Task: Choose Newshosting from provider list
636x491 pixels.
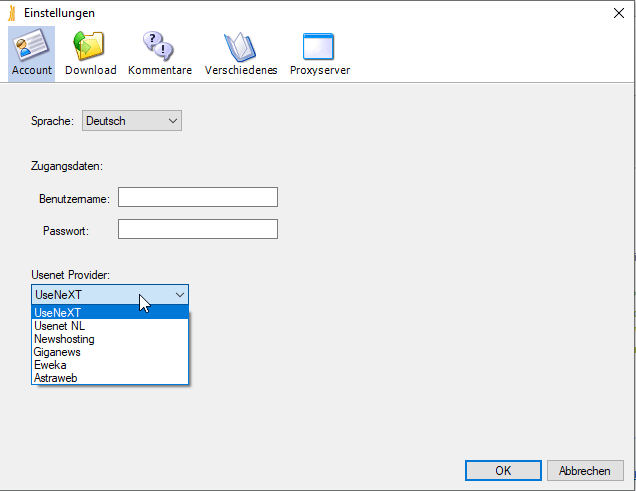Action: pos(110,339)
